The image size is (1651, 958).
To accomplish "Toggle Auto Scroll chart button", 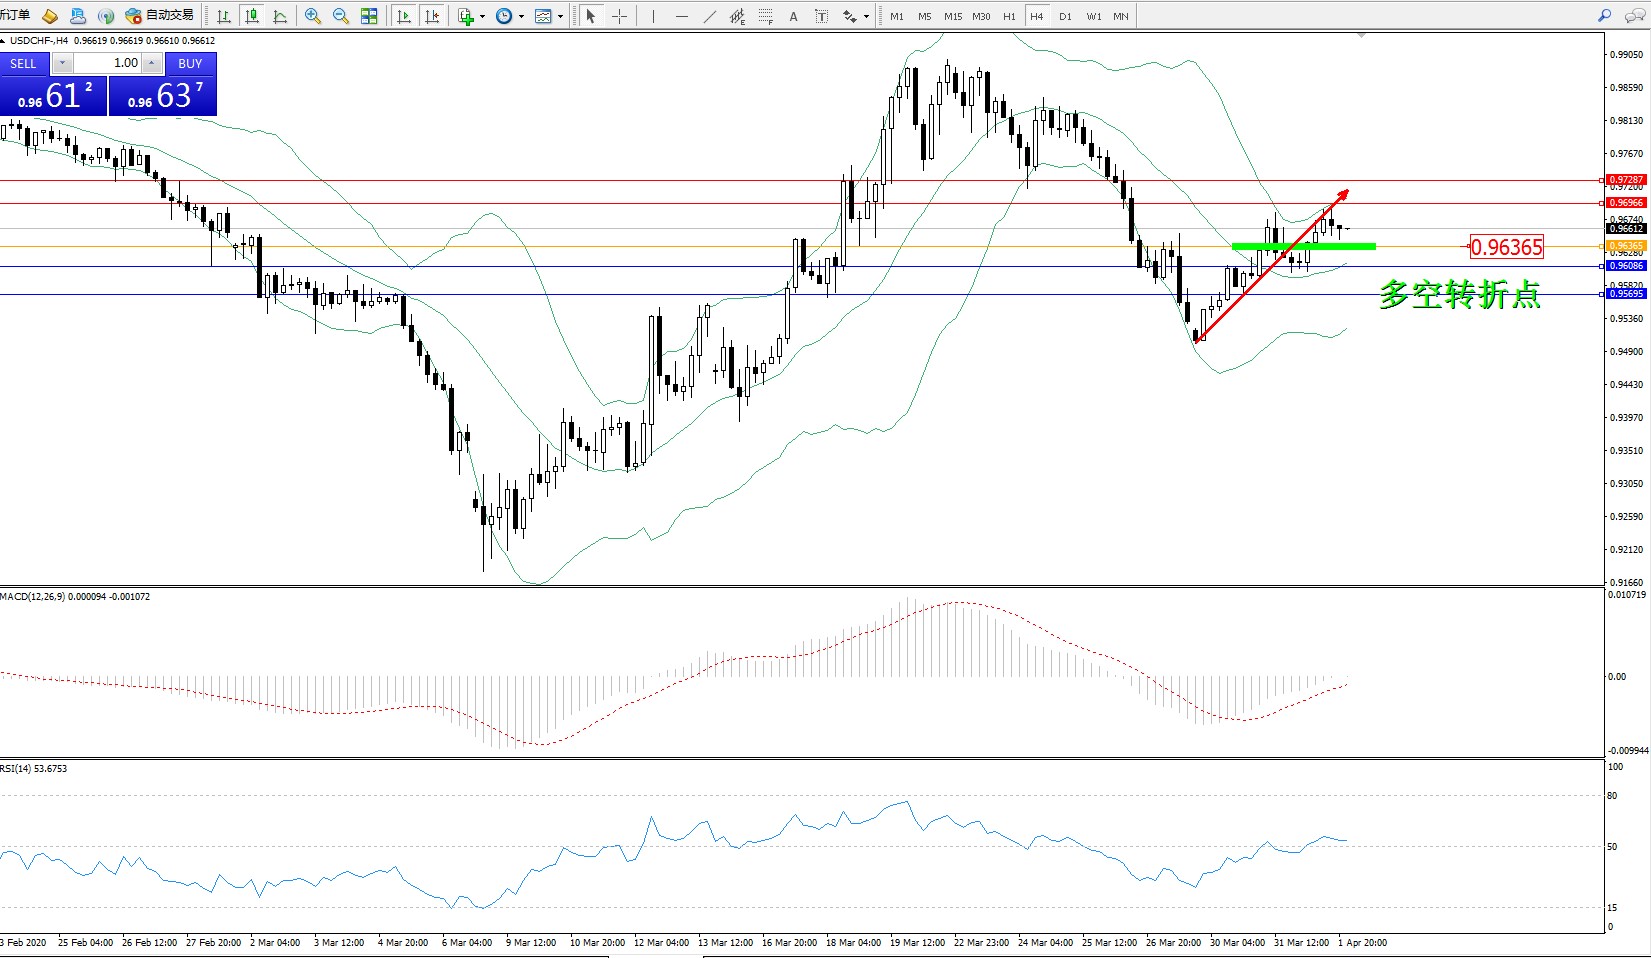I will pos(404,16).
